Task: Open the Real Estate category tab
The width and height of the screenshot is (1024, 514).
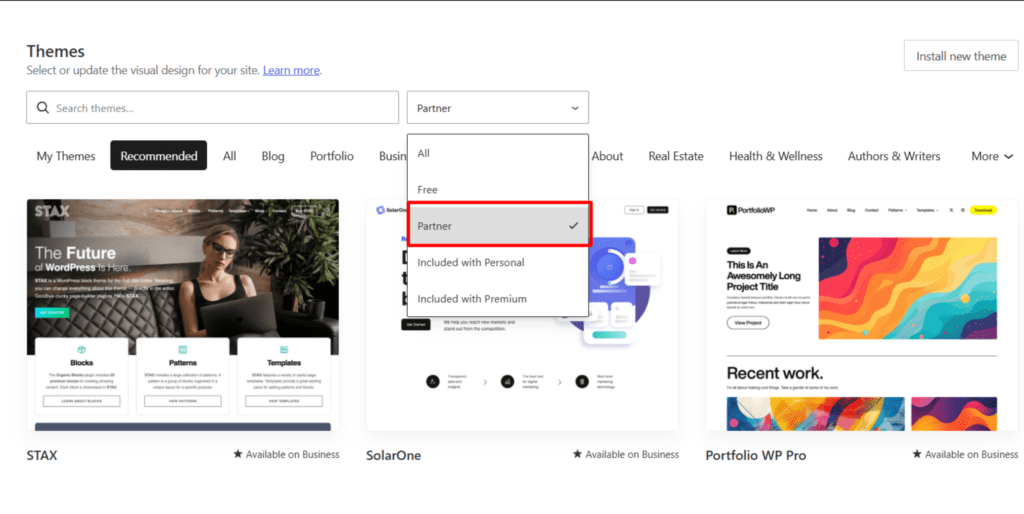Action: 676,156
